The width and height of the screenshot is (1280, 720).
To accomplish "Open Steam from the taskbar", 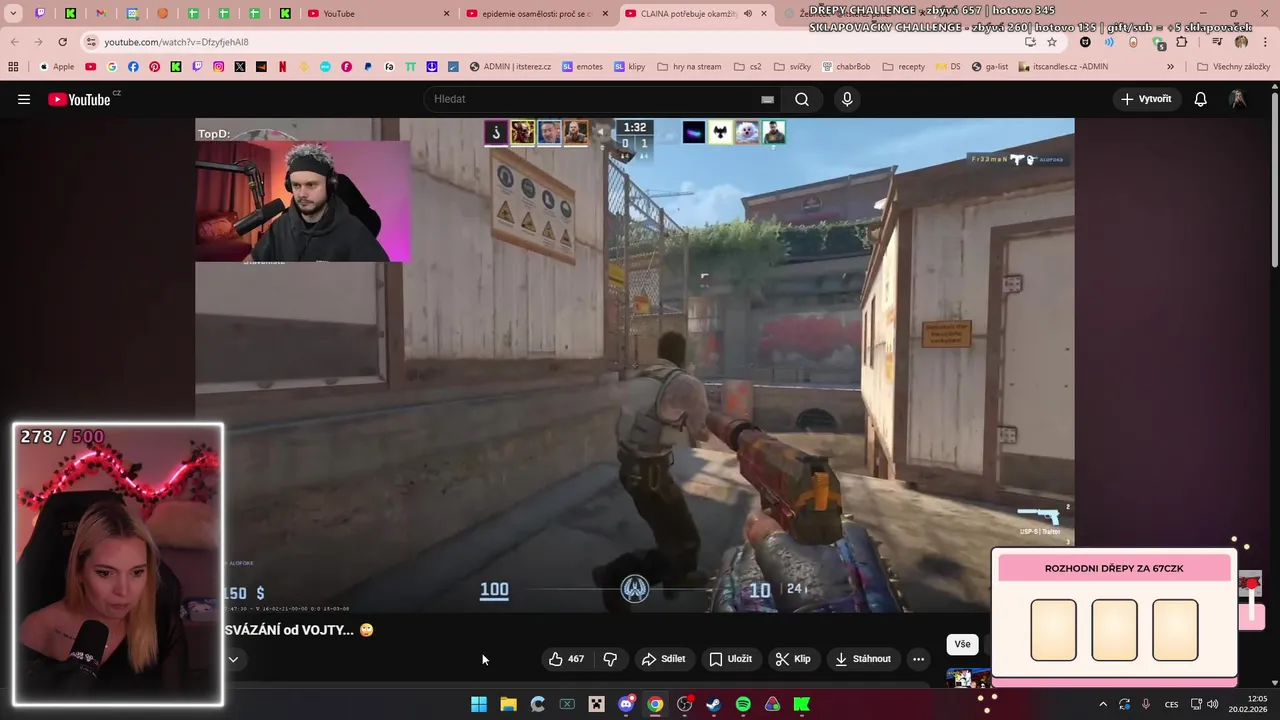I will (x=713, y=704).
